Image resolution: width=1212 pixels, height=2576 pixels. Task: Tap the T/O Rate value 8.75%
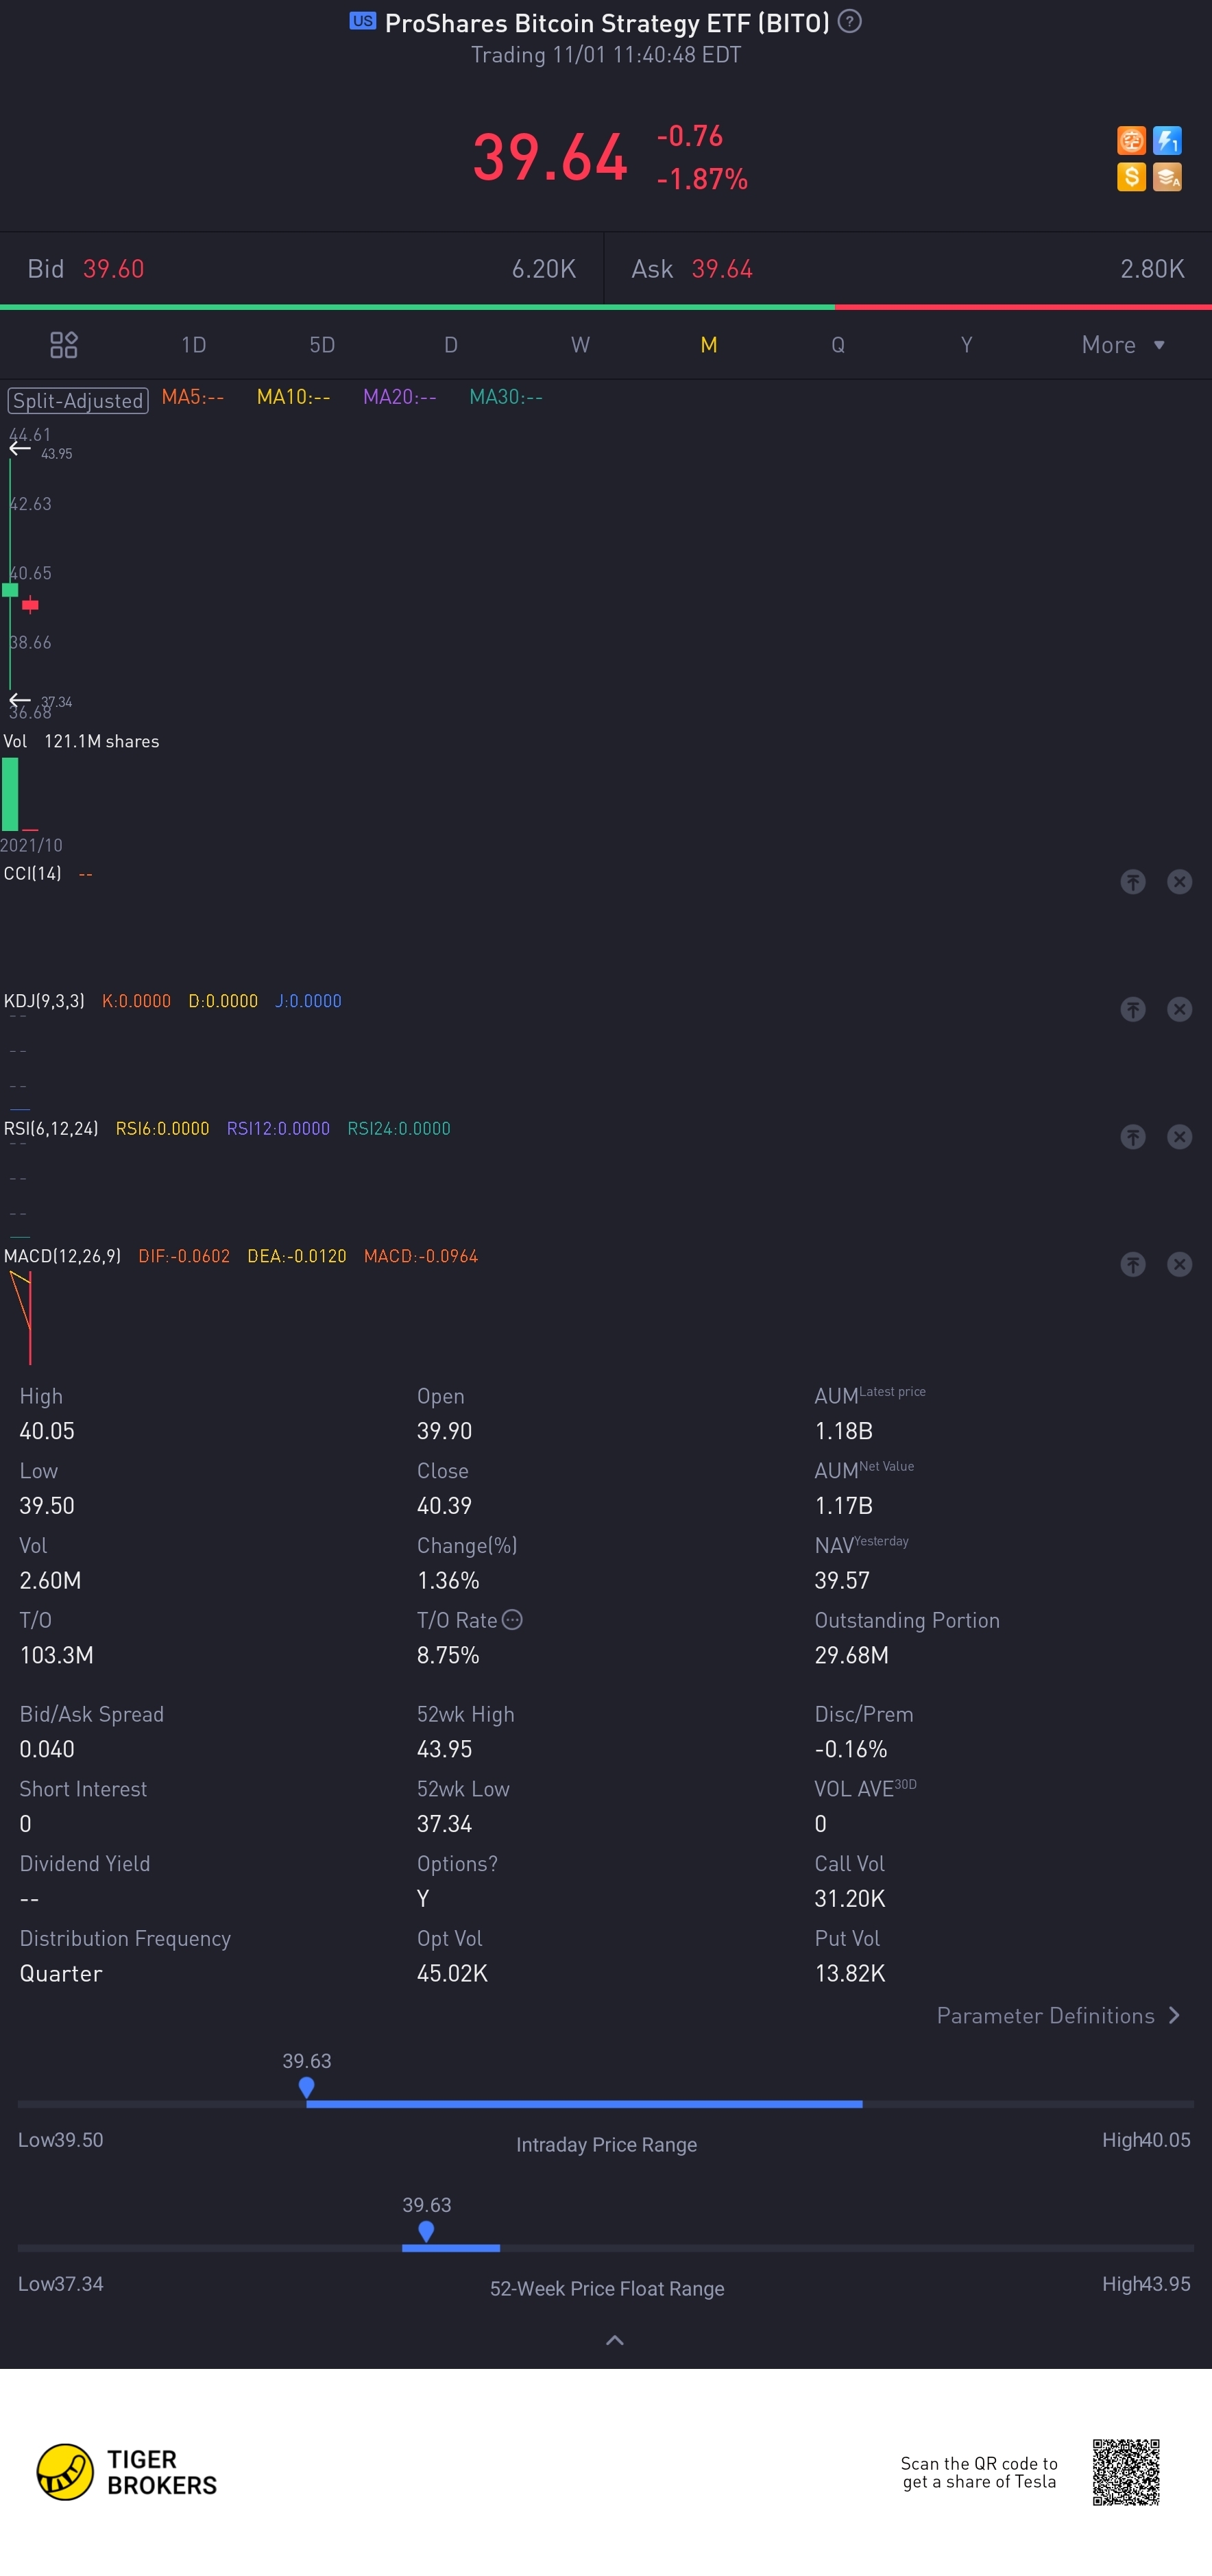[448, 1656]
